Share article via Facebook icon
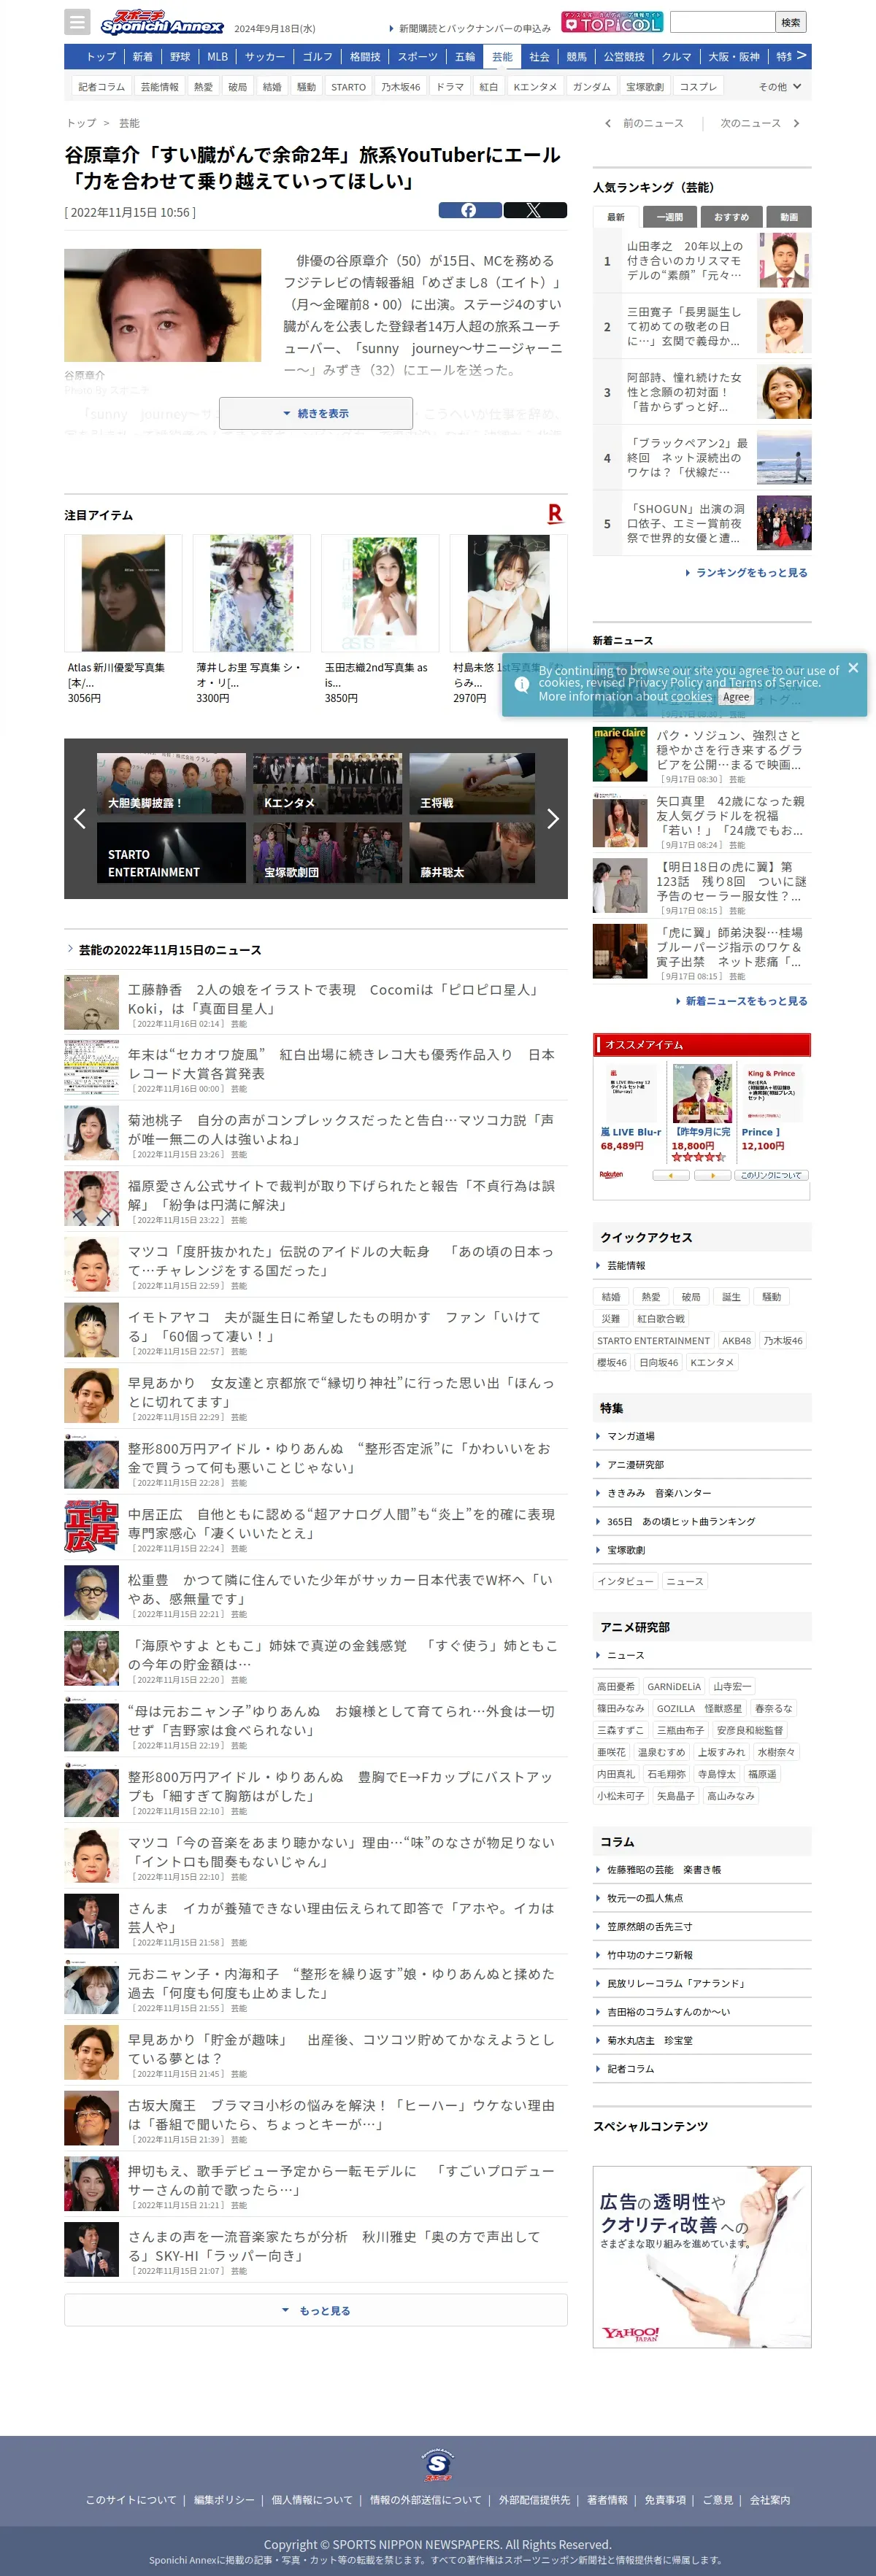876x2576 pixels. point(470,210)
